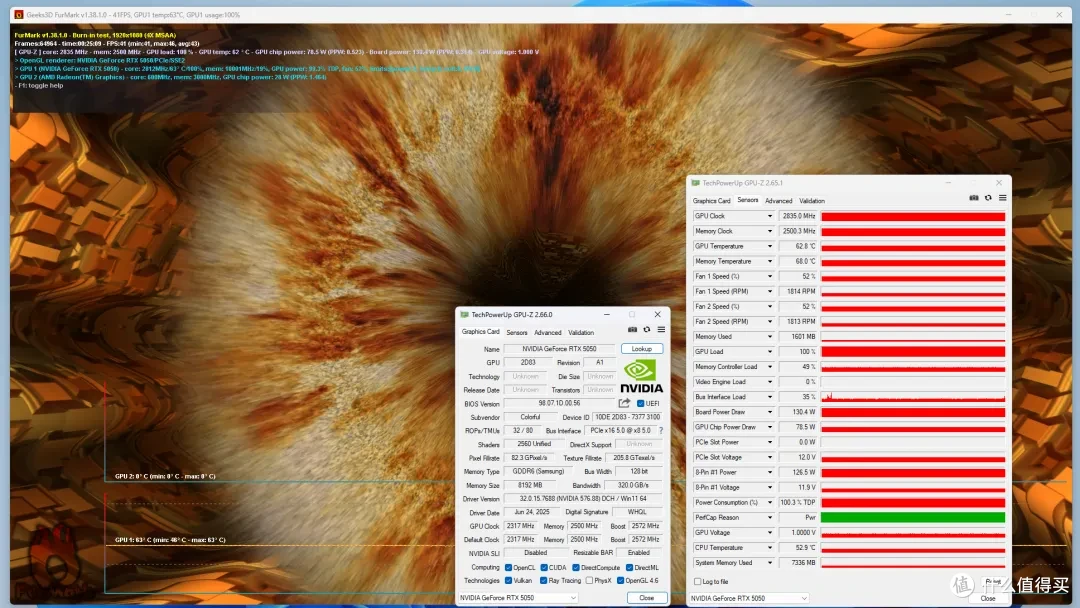Click the Device ID field 10DE 2D83
This screenshot has width=1080, height=608.
[627, 417]
